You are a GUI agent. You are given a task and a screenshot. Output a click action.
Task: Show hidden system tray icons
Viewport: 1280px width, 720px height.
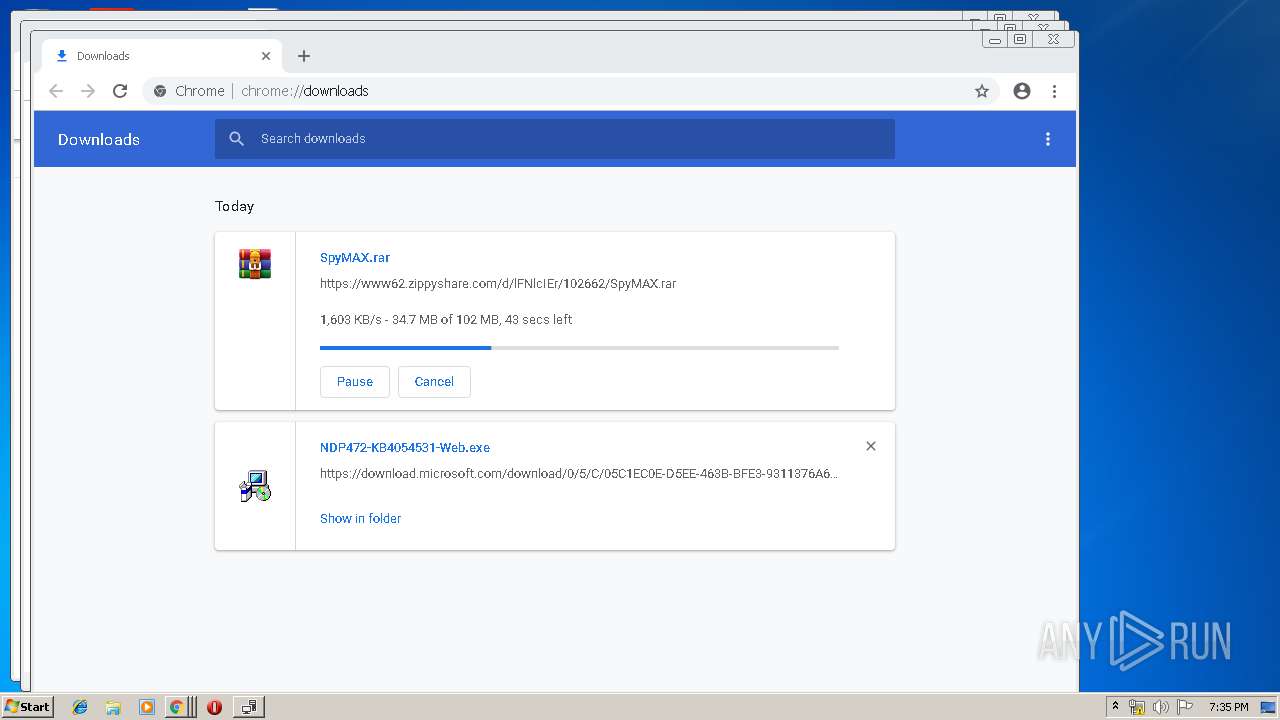tap(1115, 707)
